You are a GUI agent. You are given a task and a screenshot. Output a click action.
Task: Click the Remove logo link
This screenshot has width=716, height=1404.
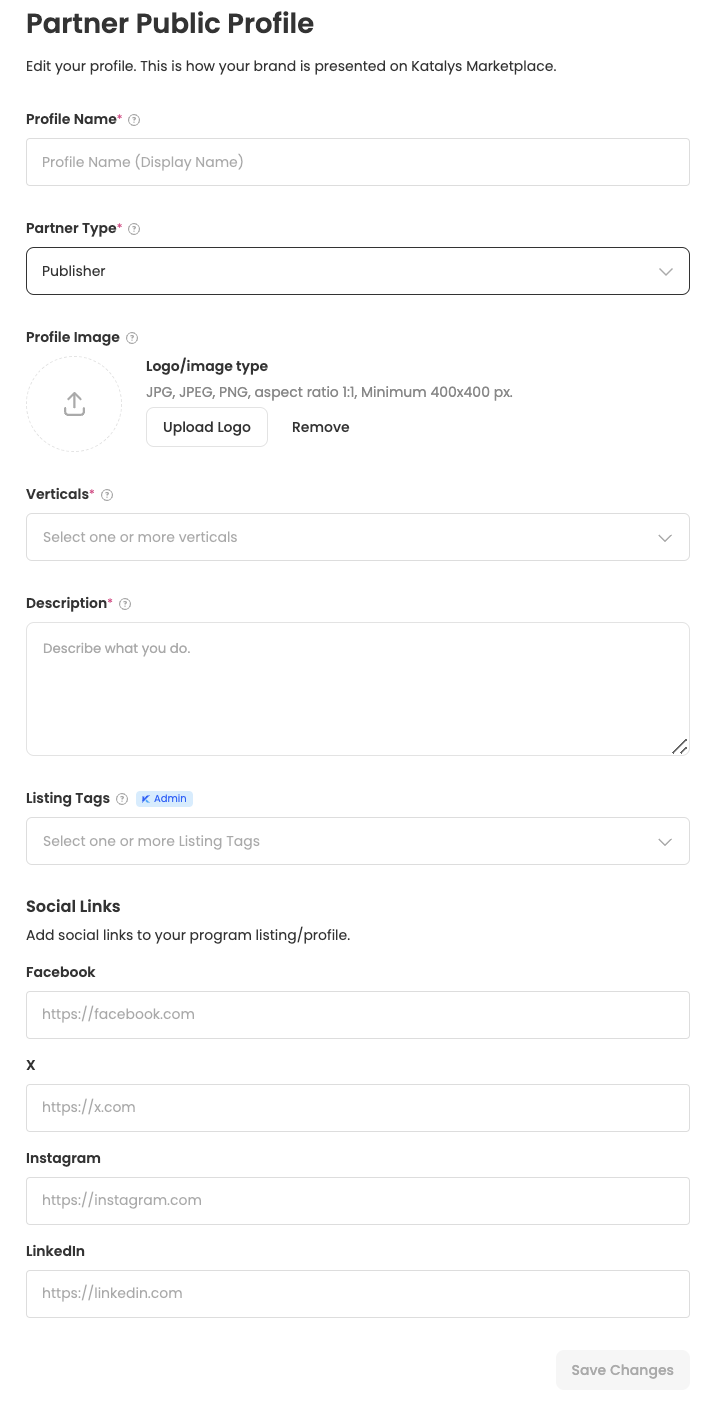pyautogui.click(x=320, y=427)
